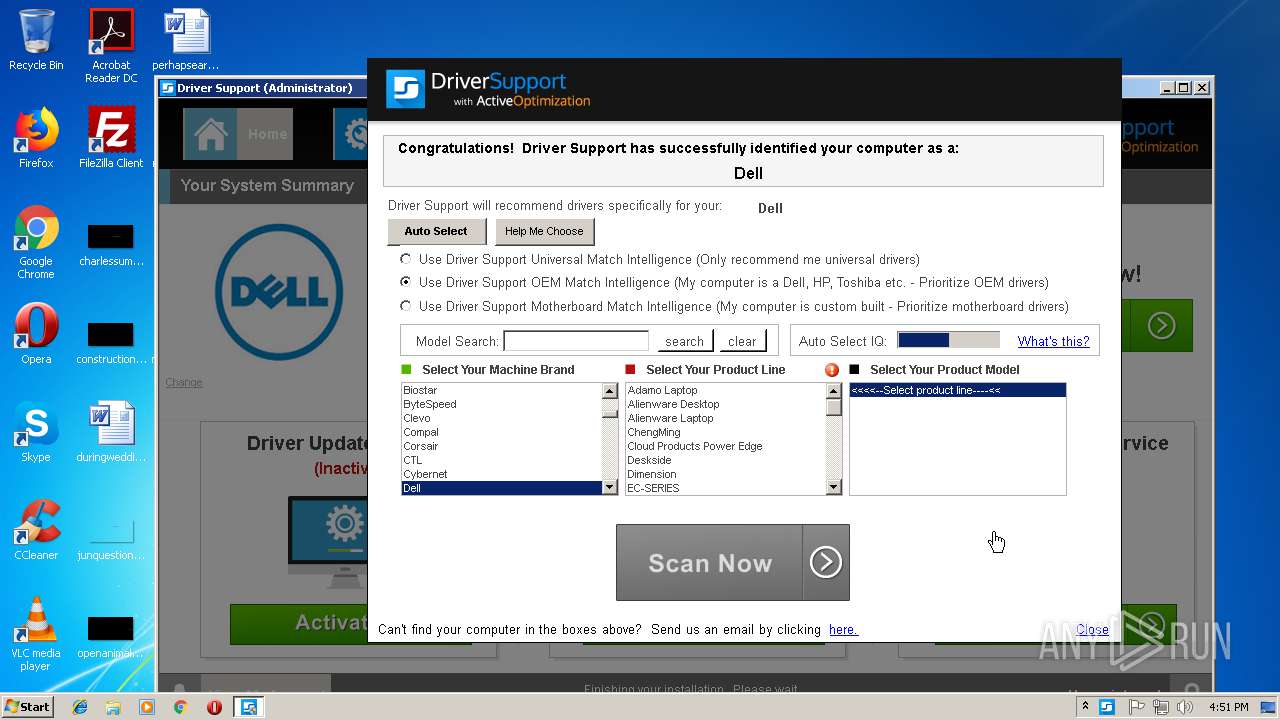The image size is (1280, 720).
Task: Launch Acrobat Reader DC shortcut
Action: (x=111, y=45)
